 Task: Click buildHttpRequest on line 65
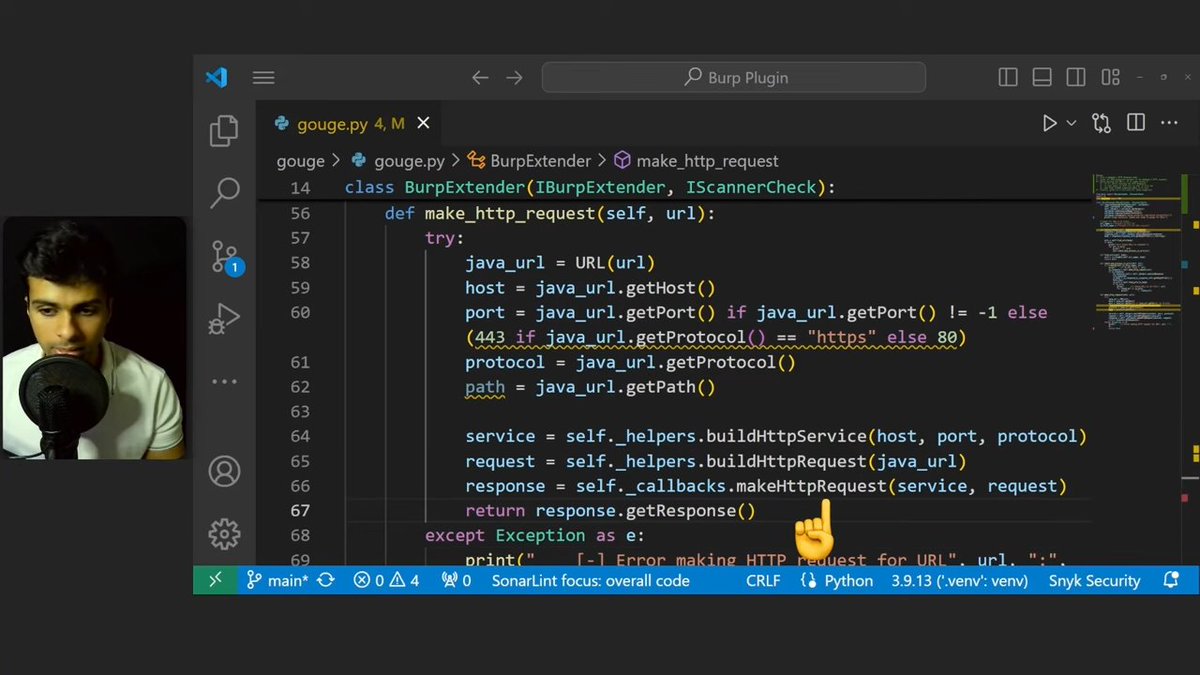pos(785,461)
